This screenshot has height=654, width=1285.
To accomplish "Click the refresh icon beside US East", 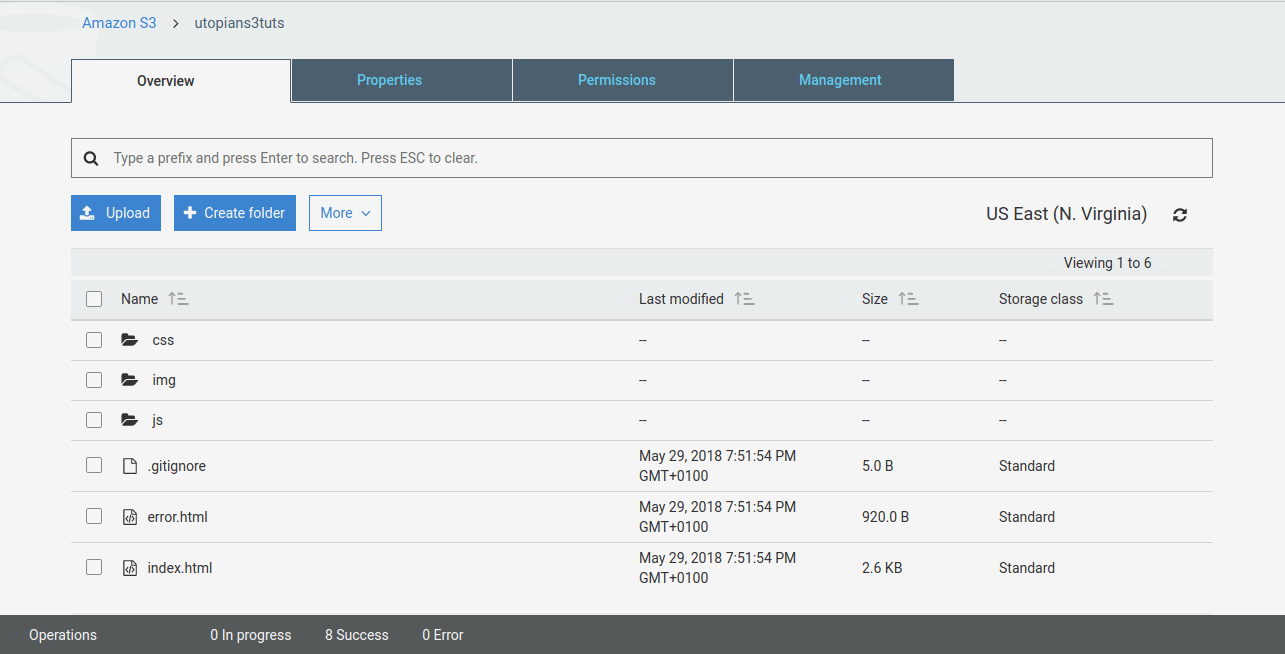I will (x=1180, y=215).
